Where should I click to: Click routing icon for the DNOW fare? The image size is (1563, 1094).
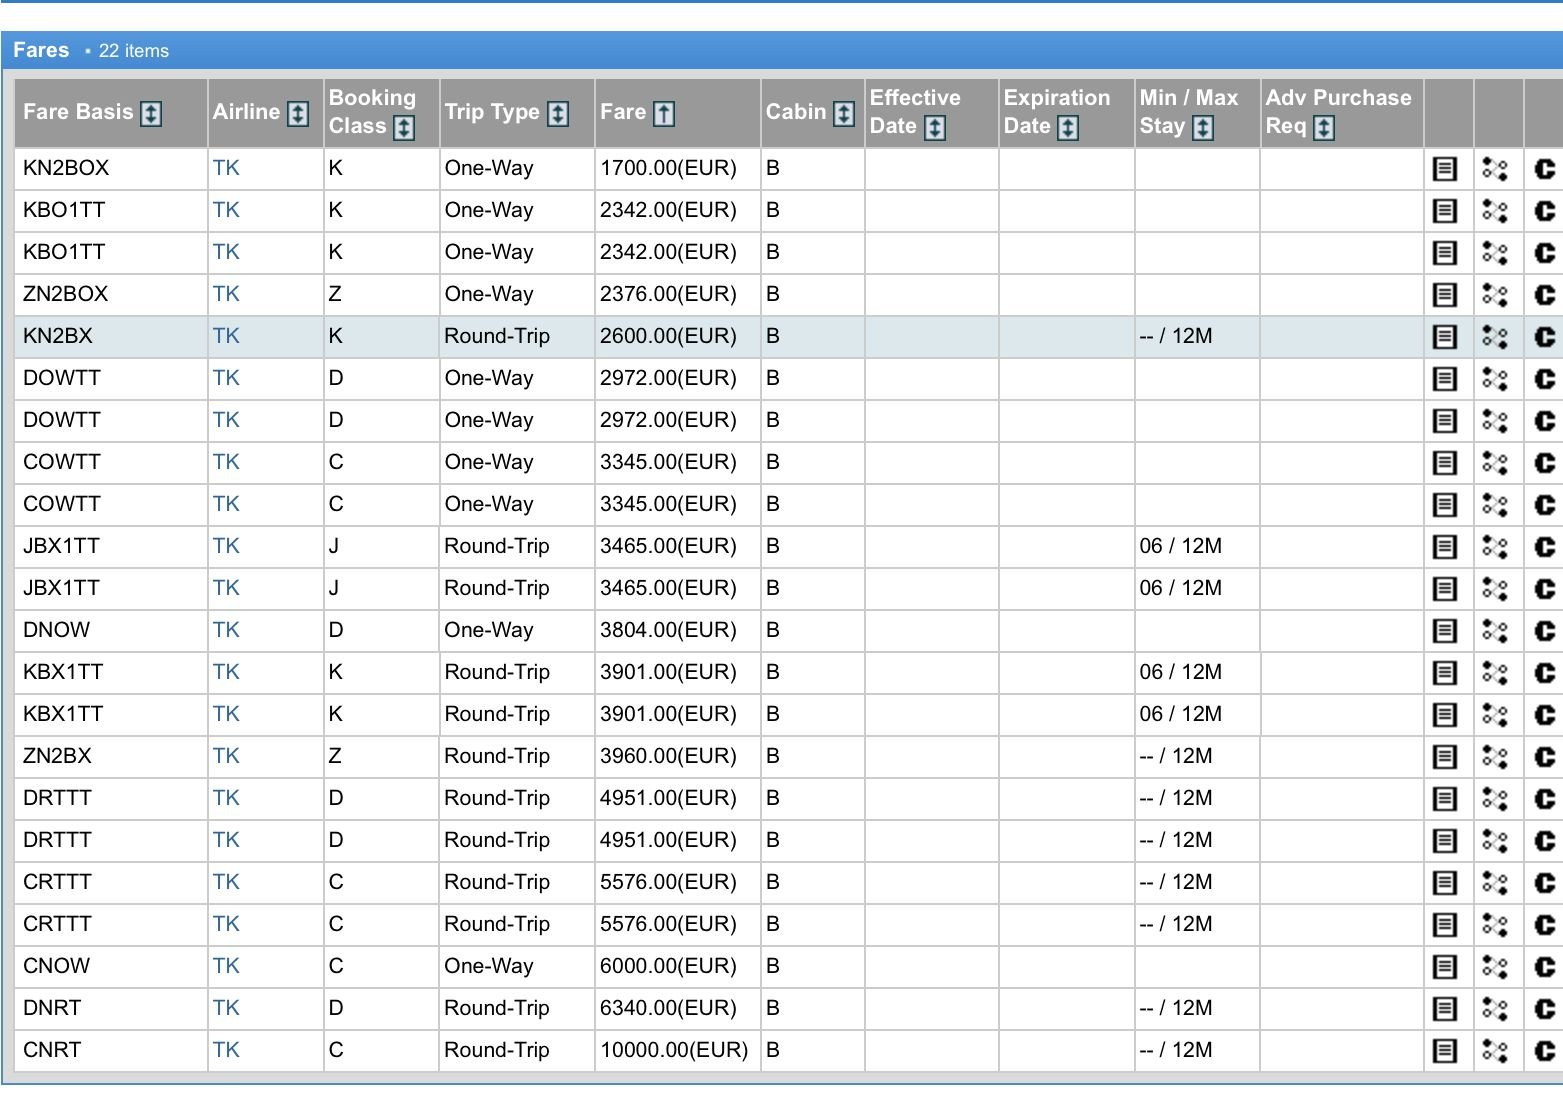[x=1494, y=631]
